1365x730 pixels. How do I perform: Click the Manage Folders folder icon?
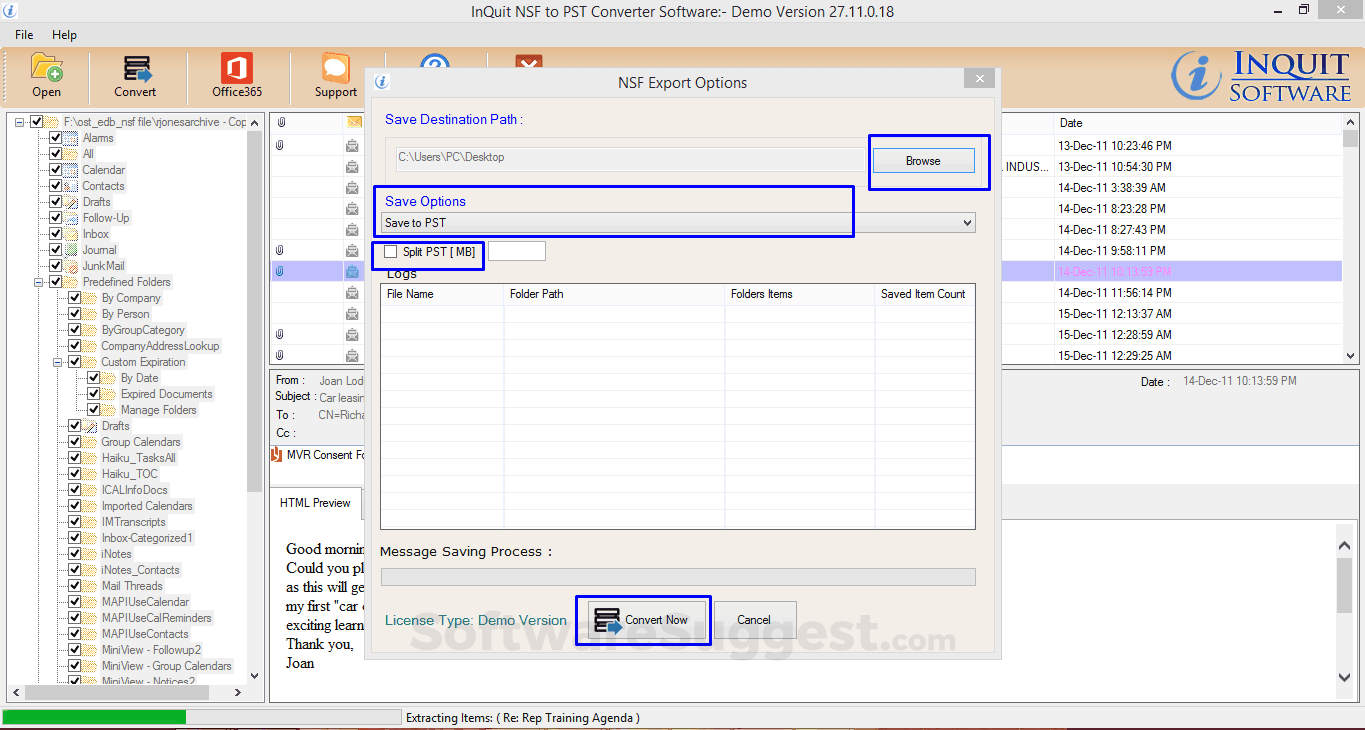pos(109,410)
